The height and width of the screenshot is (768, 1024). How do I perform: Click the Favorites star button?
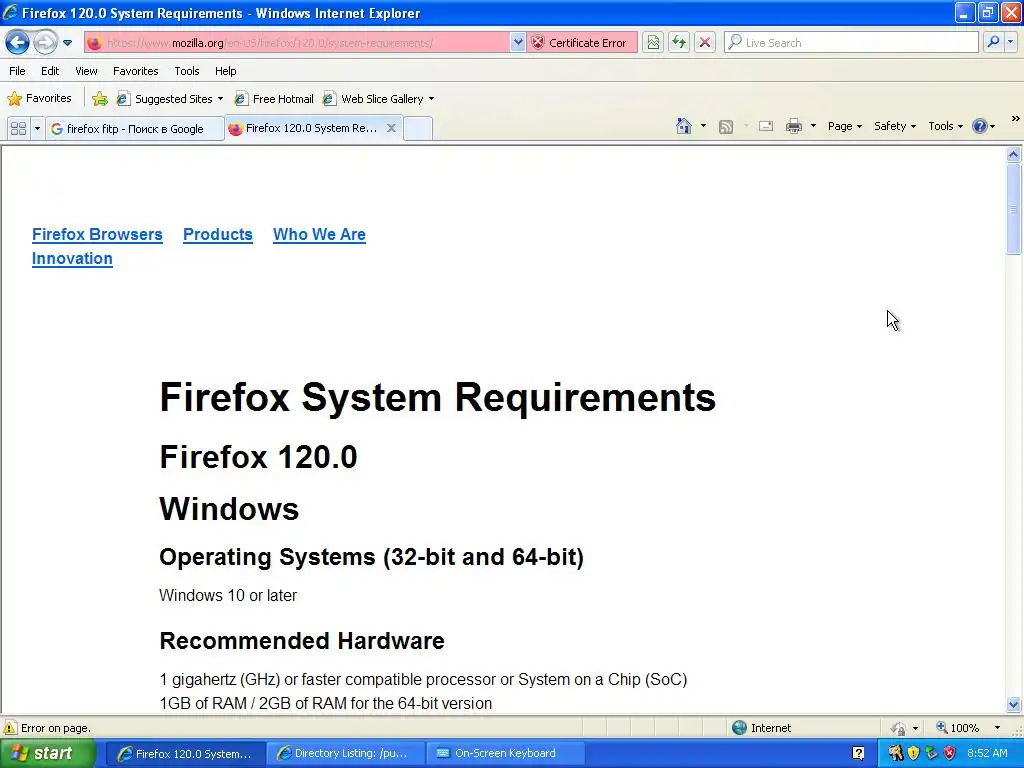[x=39, y=99]
